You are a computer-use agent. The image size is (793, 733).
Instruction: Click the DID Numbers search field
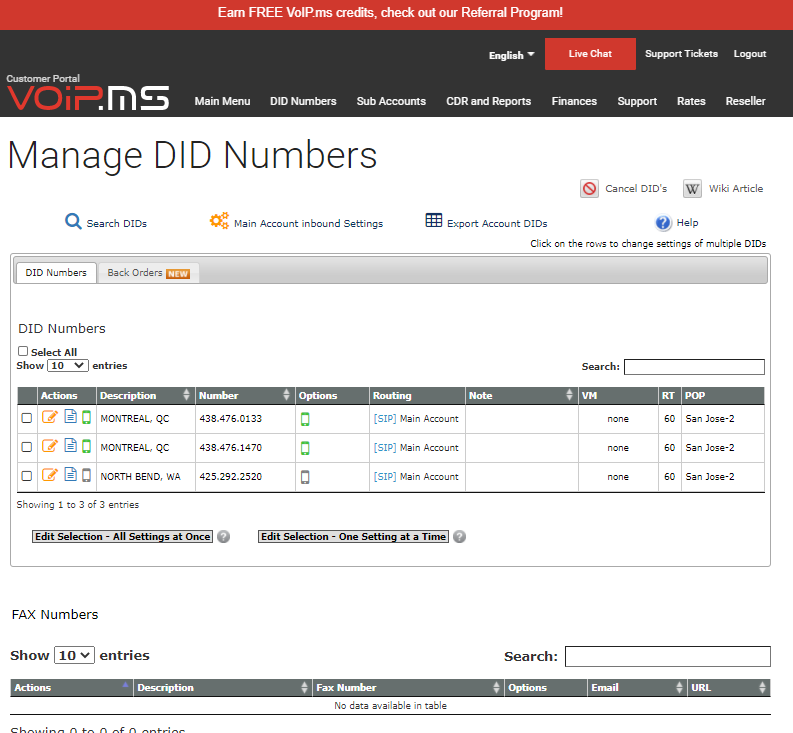694,367
